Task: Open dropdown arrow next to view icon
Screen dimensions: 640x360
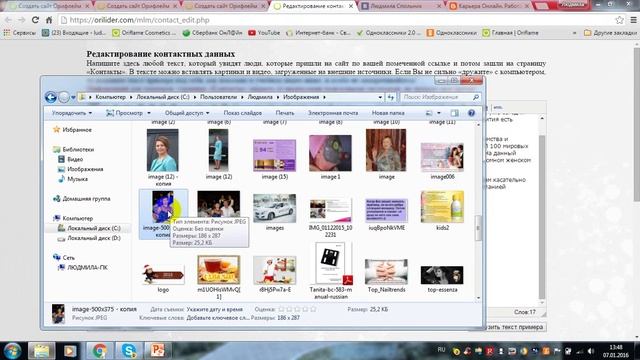Action: tap(439, 113)
